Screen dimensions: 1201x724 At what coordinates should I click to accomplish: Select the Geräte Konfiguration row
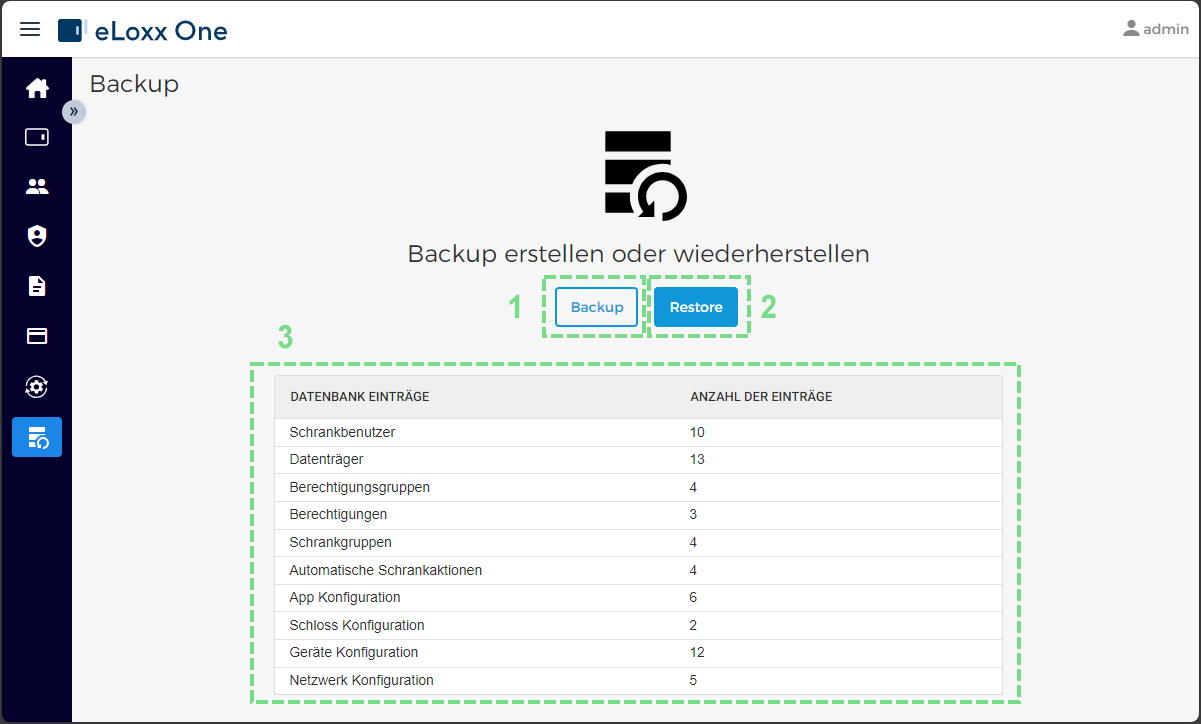[638, 652]
